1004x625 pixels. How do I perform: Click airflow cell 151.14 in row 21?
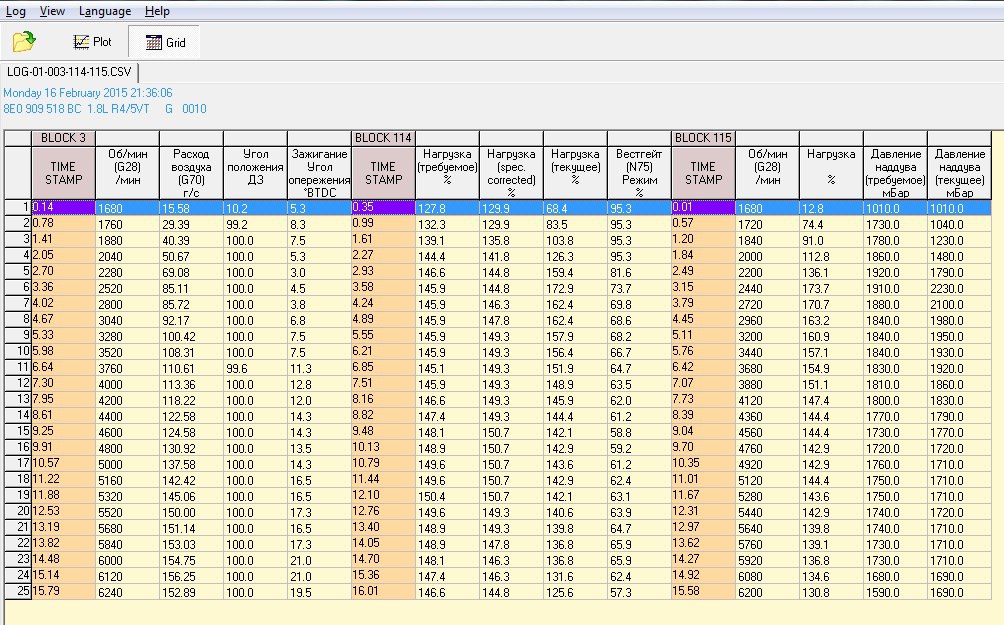pos(191,528)
